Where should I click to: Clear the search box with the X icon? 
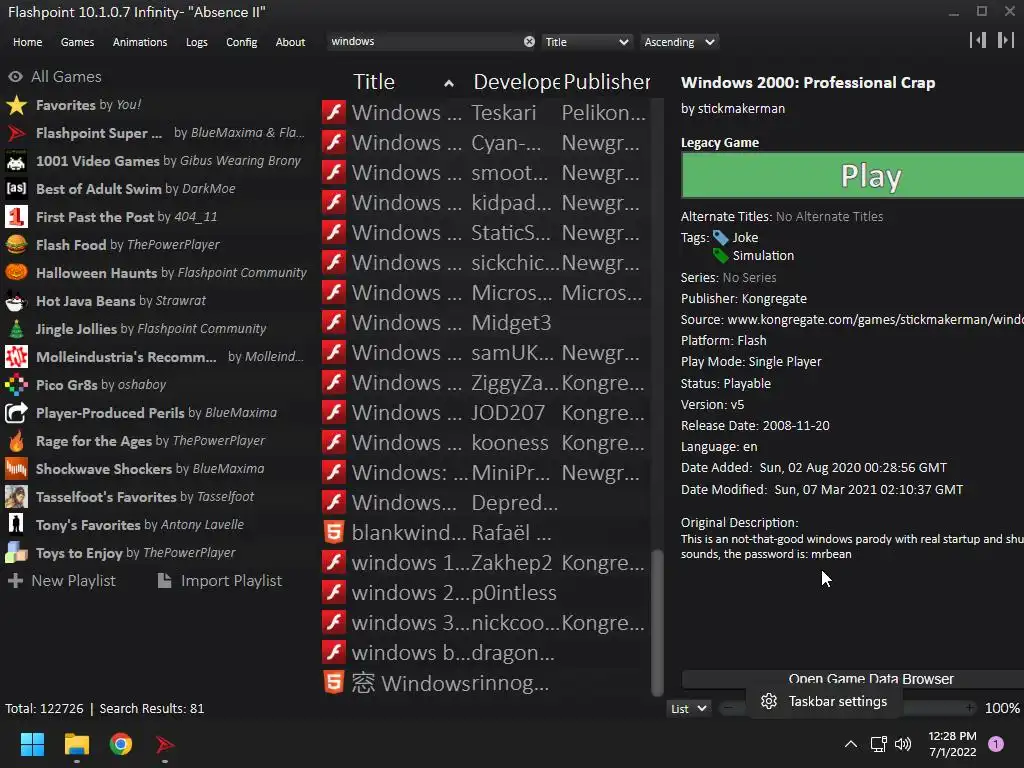[529, 42]
